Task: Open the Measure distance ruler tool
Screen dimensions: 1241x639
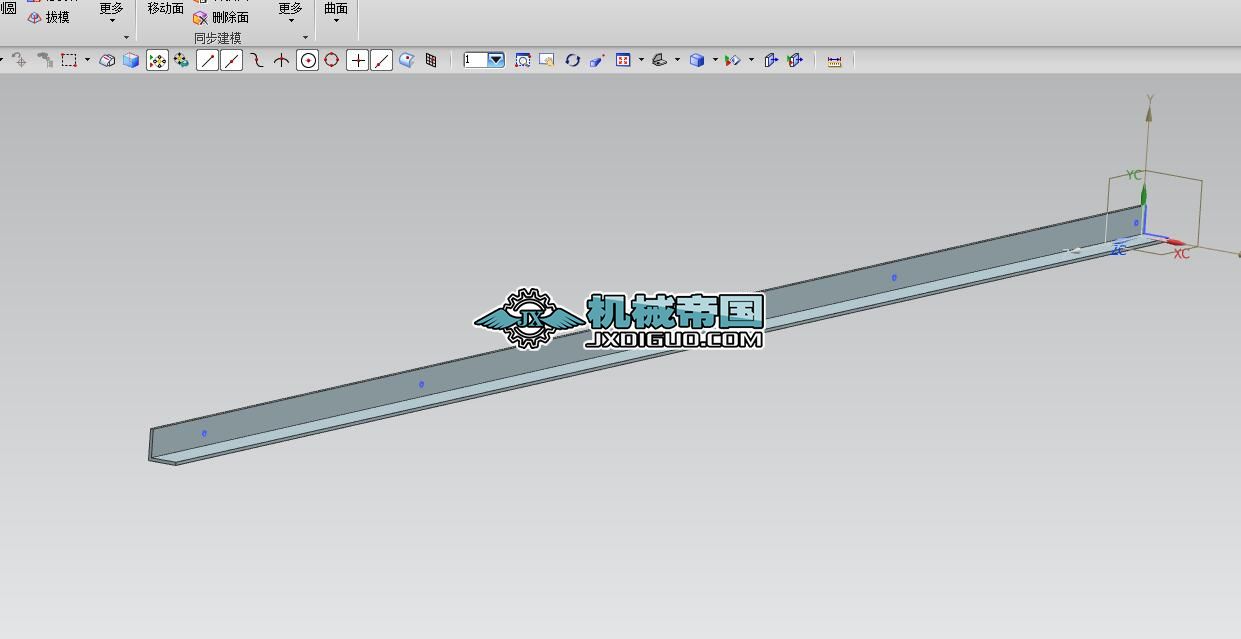Action: tap(834, 60)
